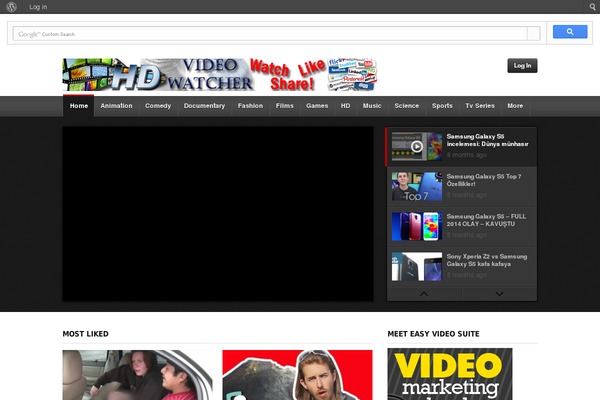Click Log in link in top admin bar
The height and width of the screenshot is (400, 600).
pos(38,7)
